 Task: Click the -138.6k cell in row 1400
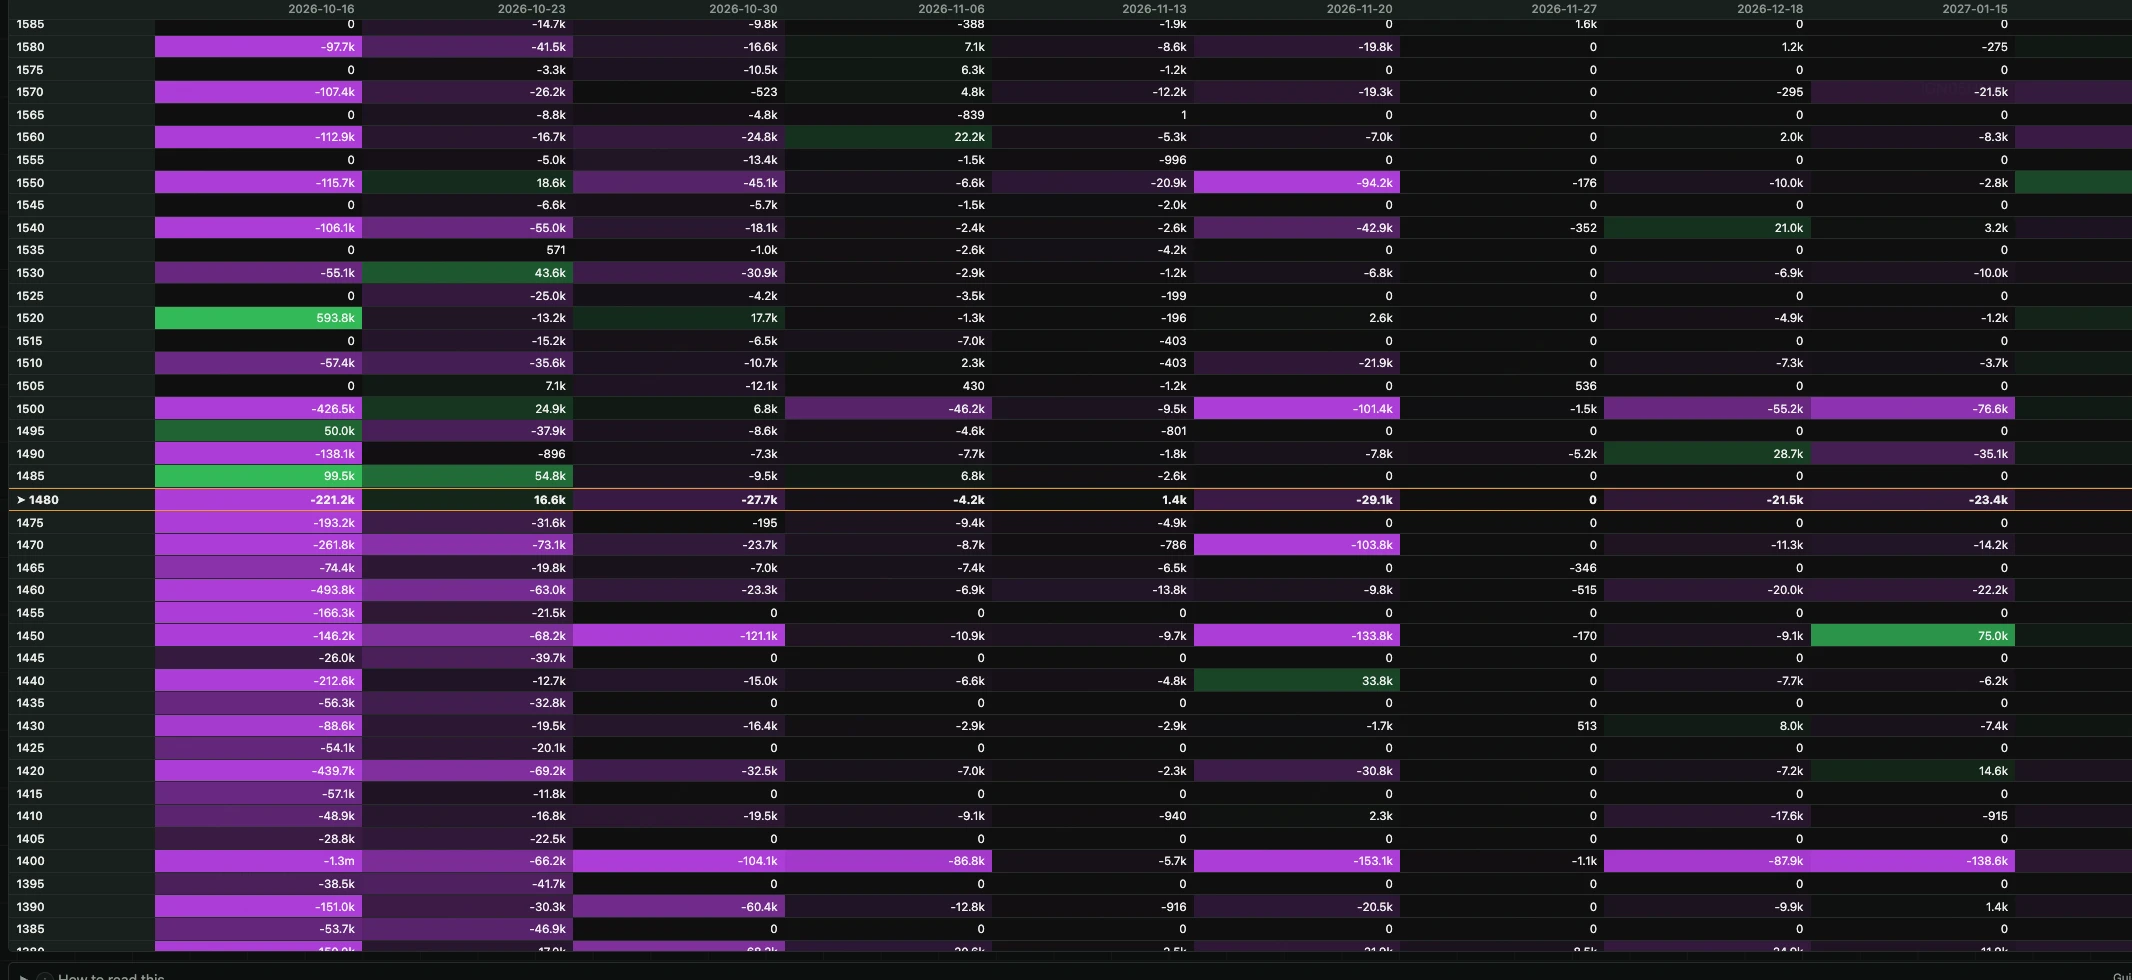[1913, 861]
